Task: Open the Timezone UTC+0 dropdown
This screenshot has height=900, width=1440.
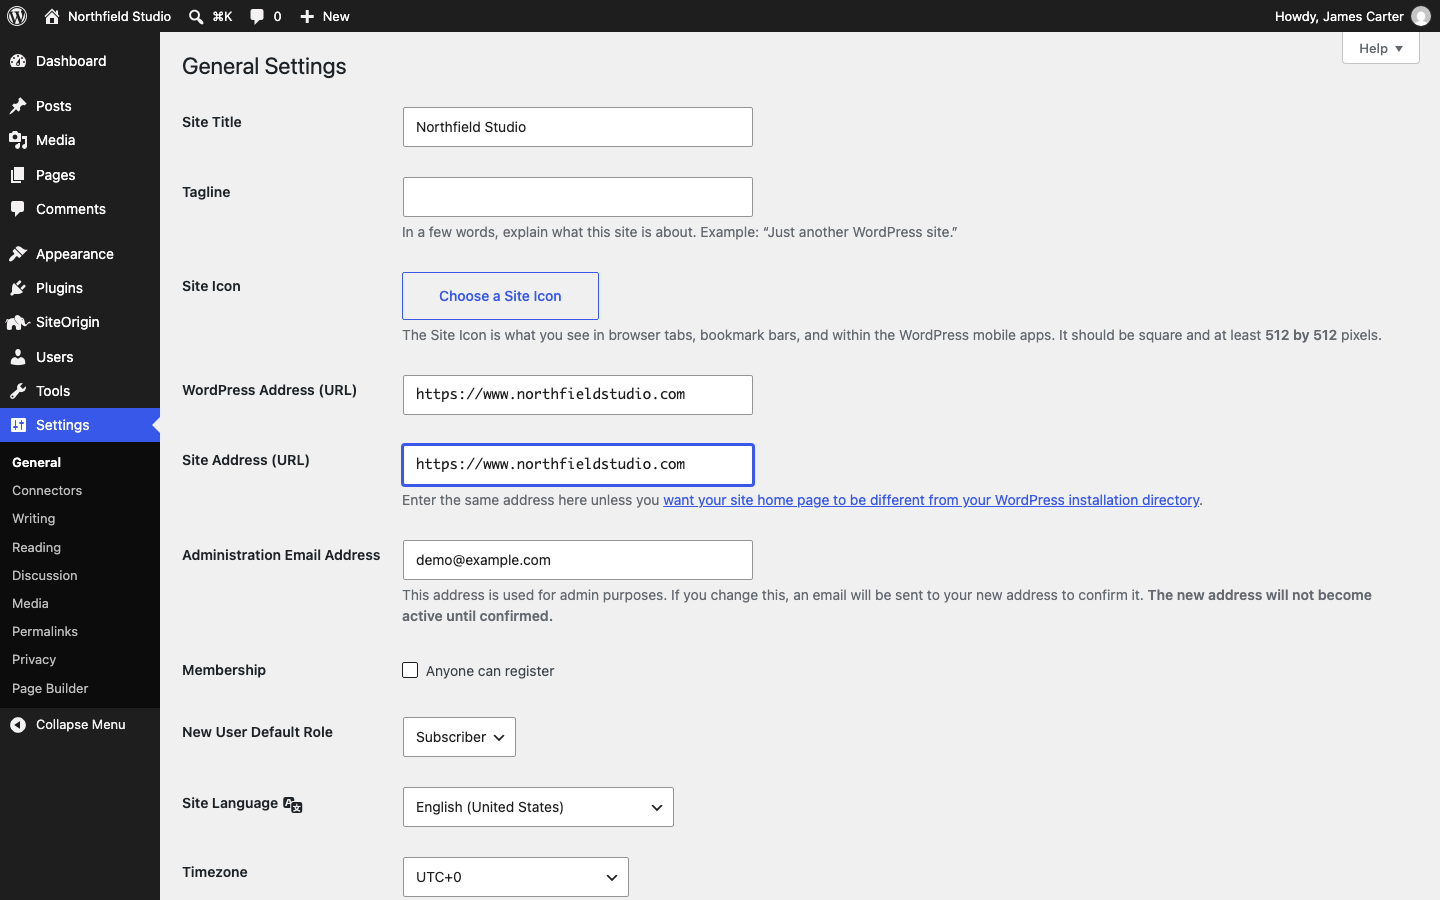Action: pyautogui.click(x=516, y=877)
